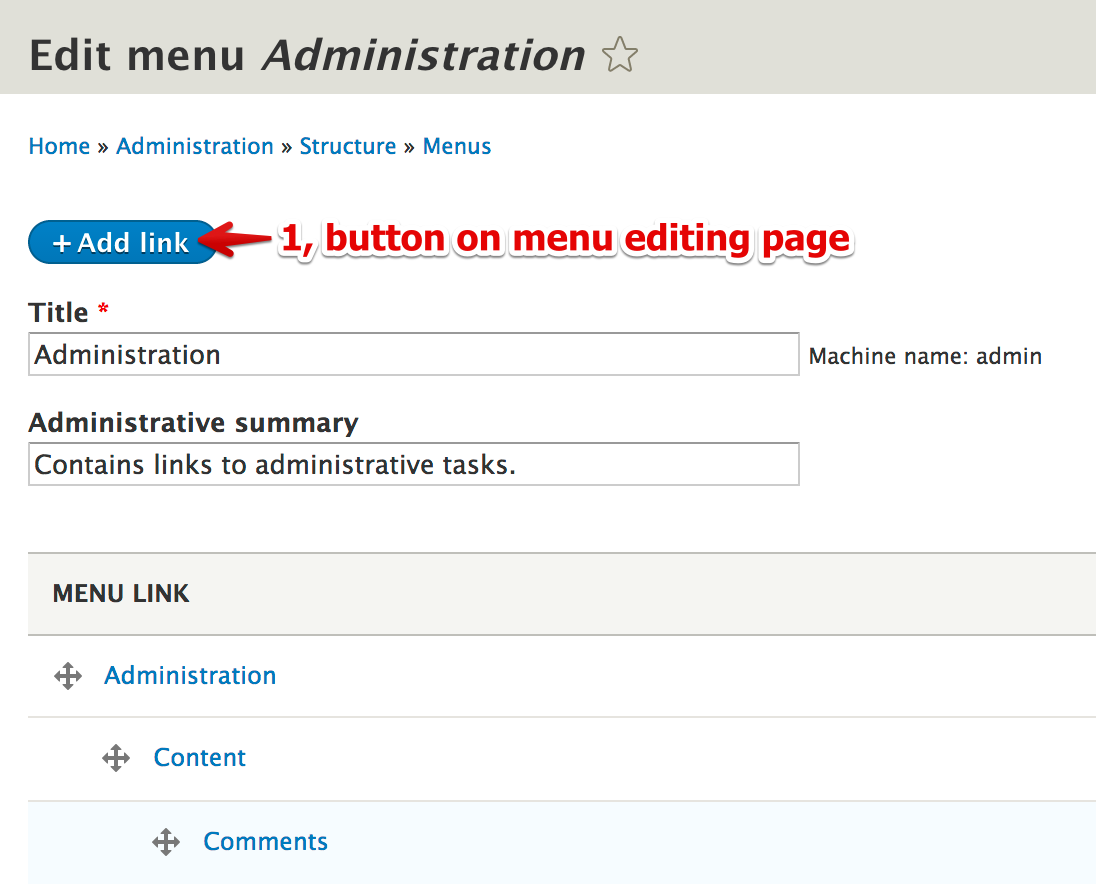
Task: Click into the Administrative summary field
Action: (413, 464)
